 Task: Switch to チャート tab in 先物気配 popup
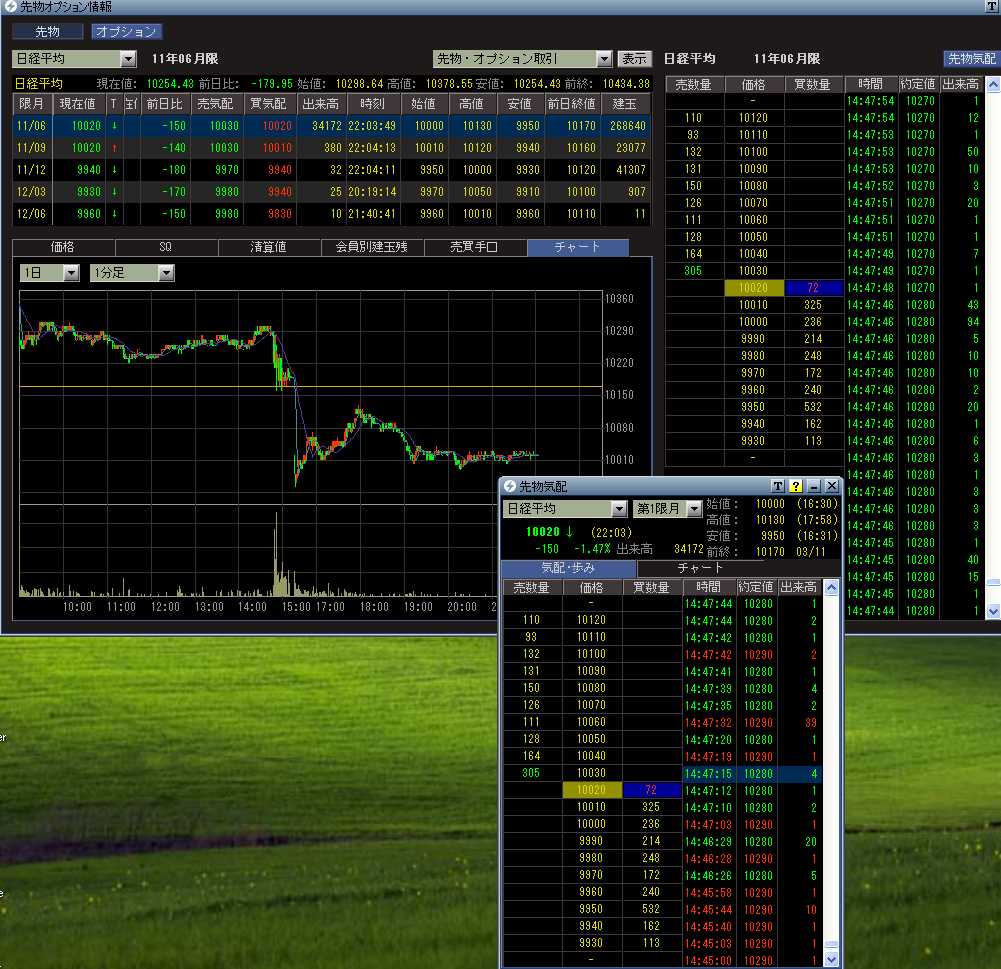click(x=701, y=568)
